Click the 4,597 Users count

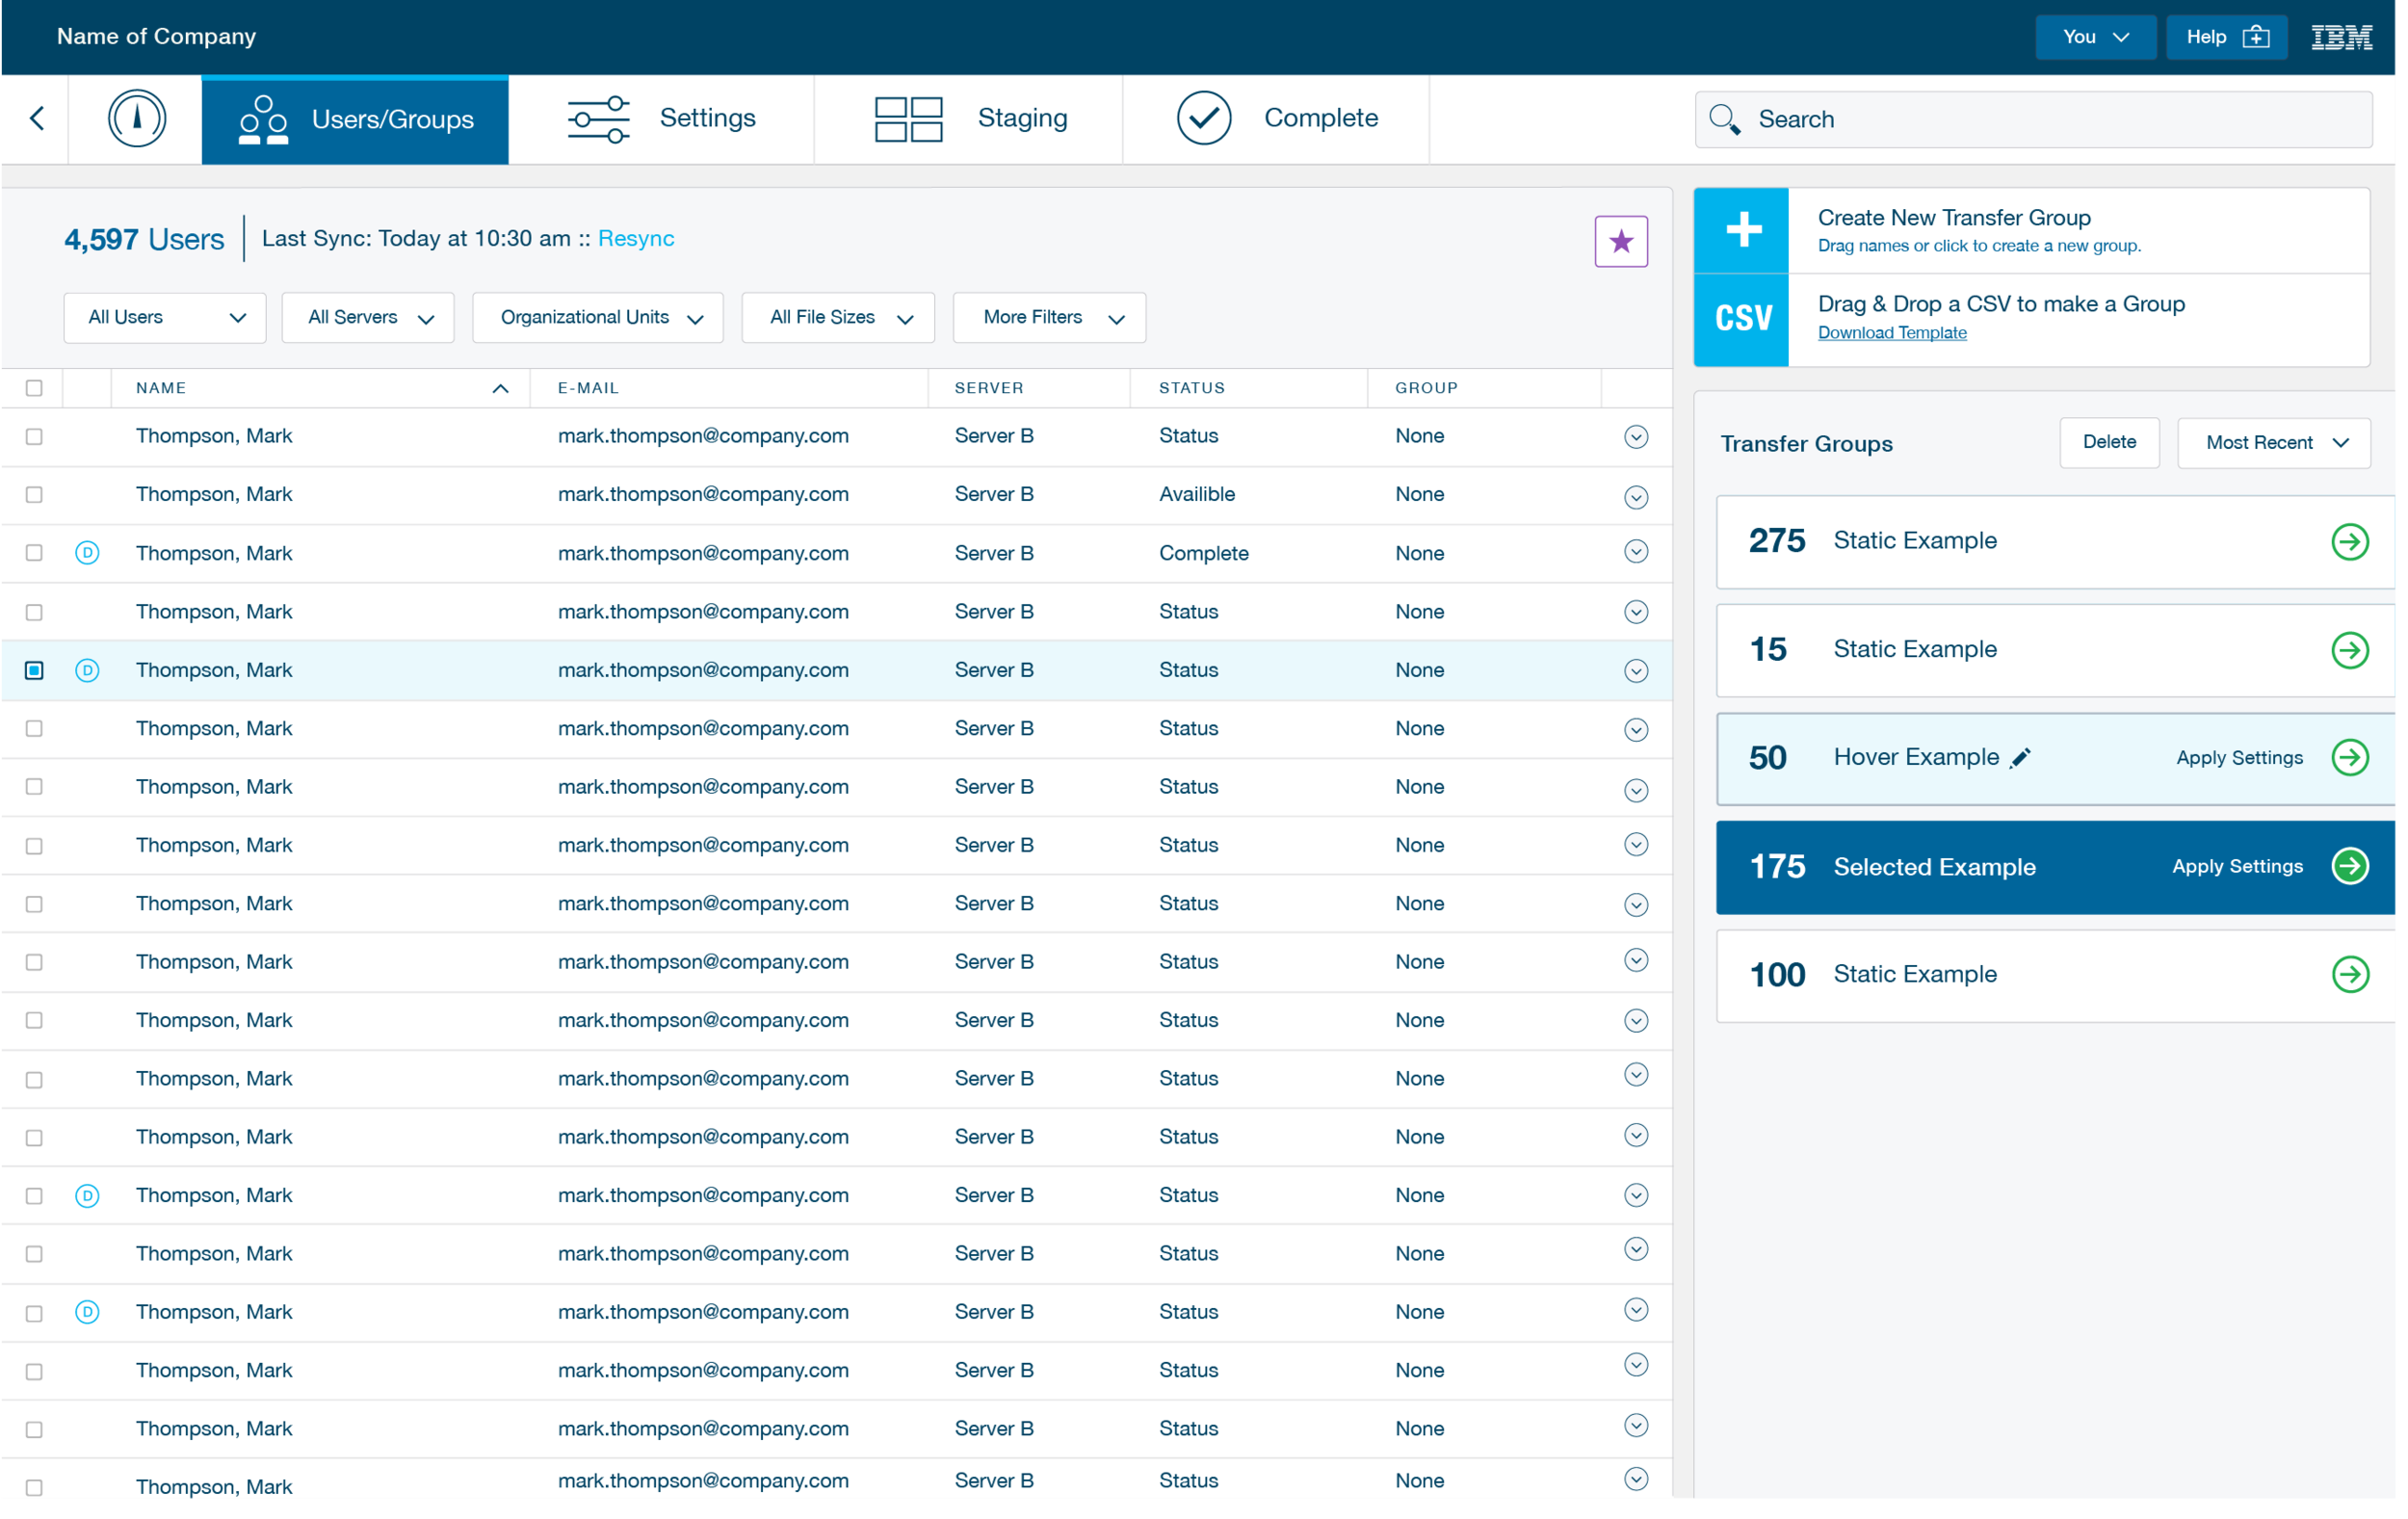tap(144, 240)
